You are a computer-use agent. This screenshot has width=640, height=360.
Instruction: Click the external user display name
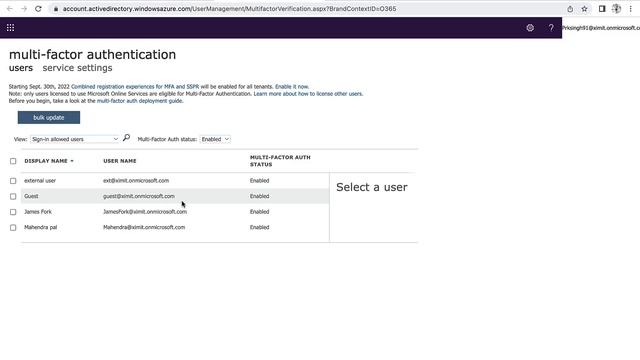tap(40, 180)
